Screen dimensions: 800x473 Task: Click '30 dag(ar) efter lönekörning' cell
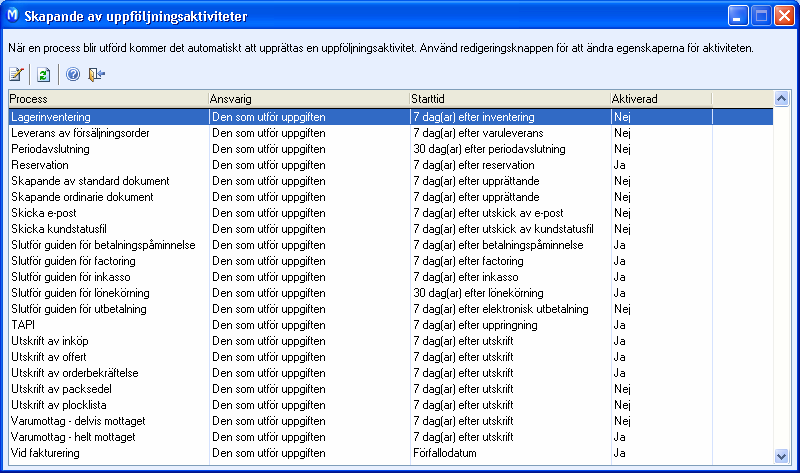click(x=478, y=293)
